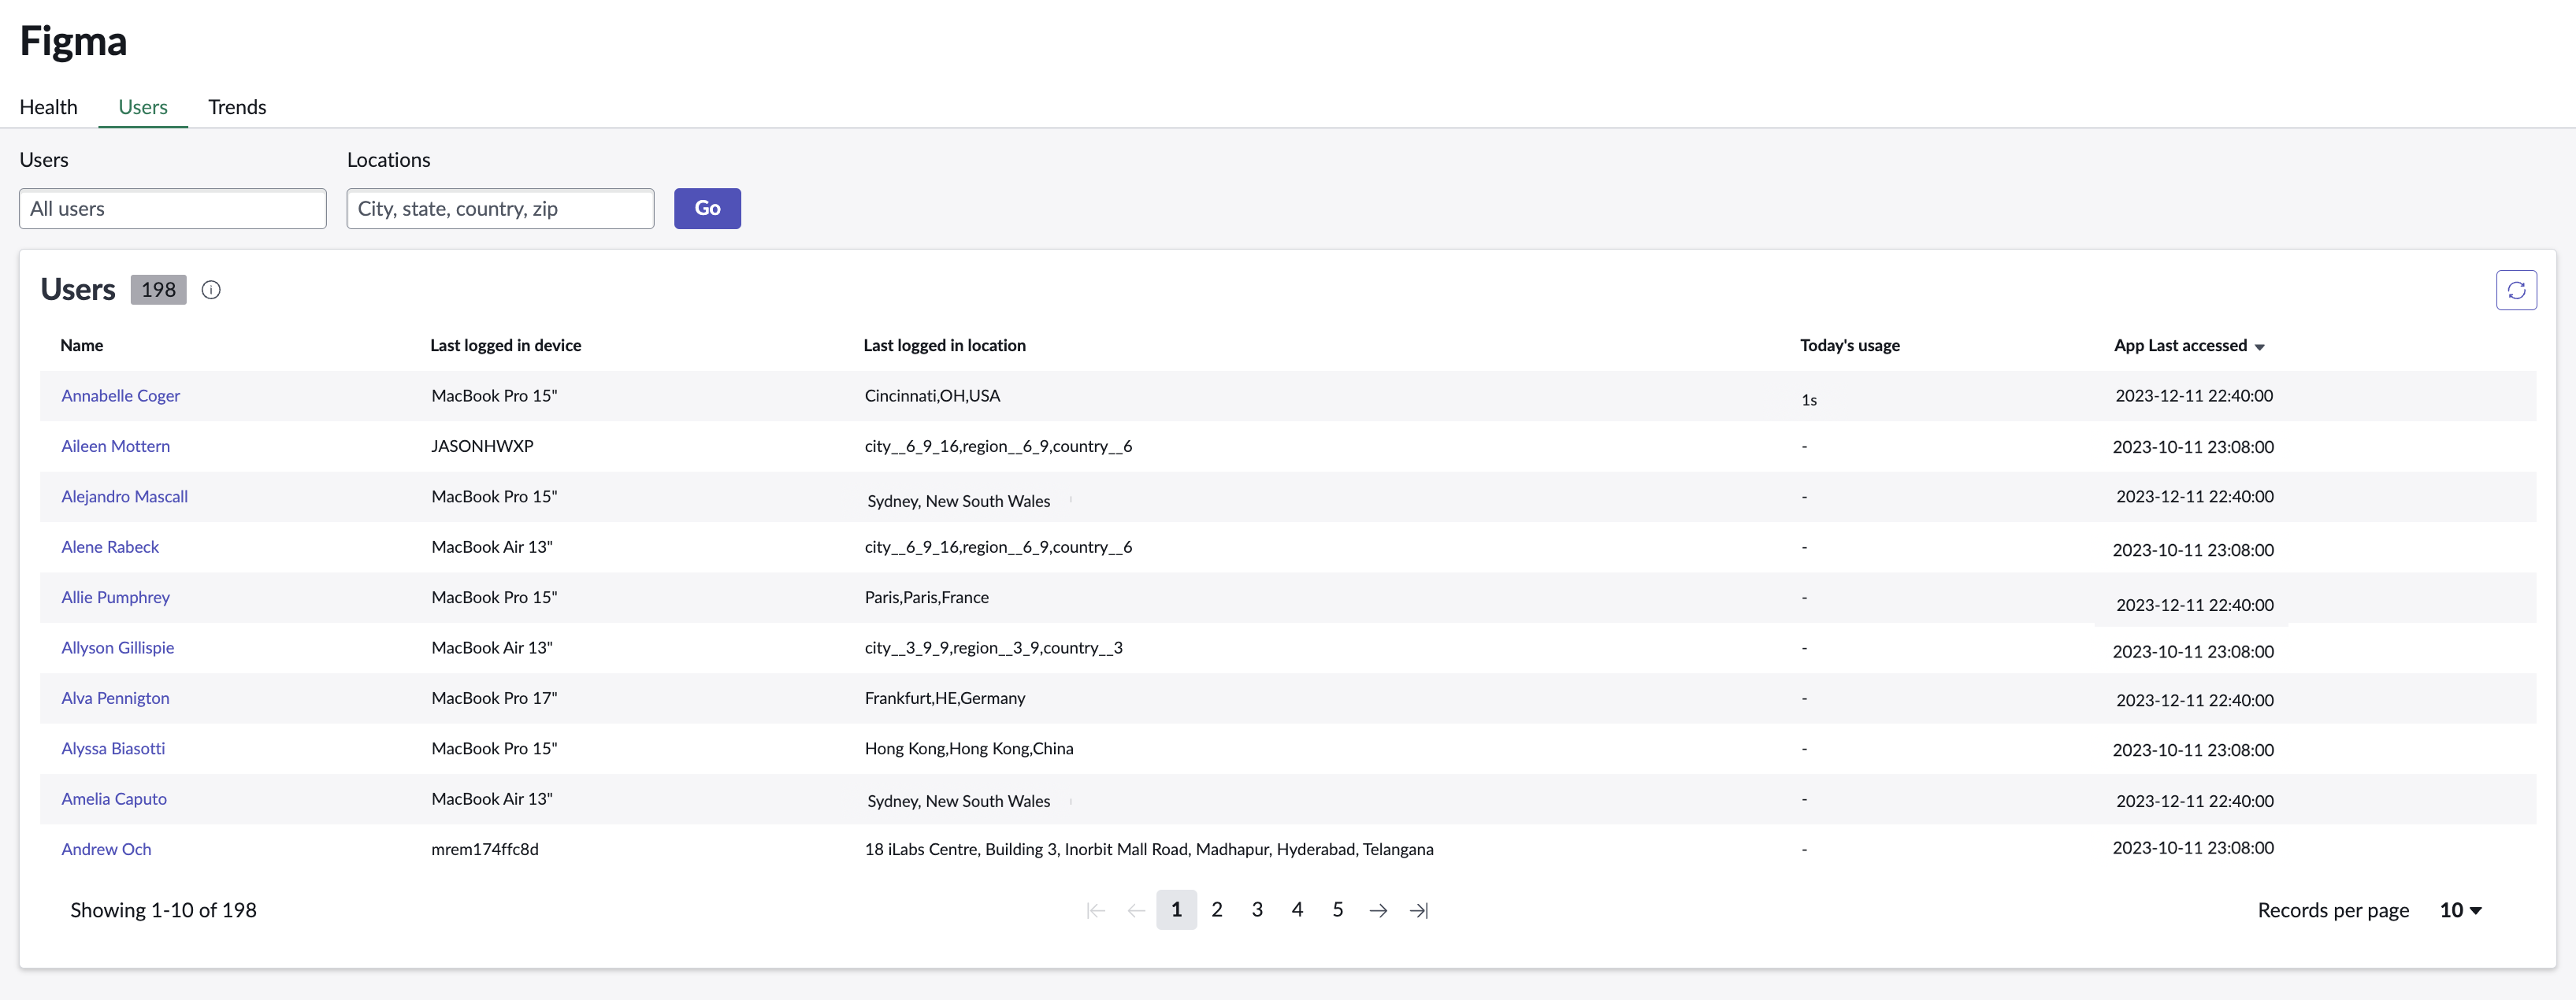Open the info icon next to Users count
2576x1000 pixels.
211,290
